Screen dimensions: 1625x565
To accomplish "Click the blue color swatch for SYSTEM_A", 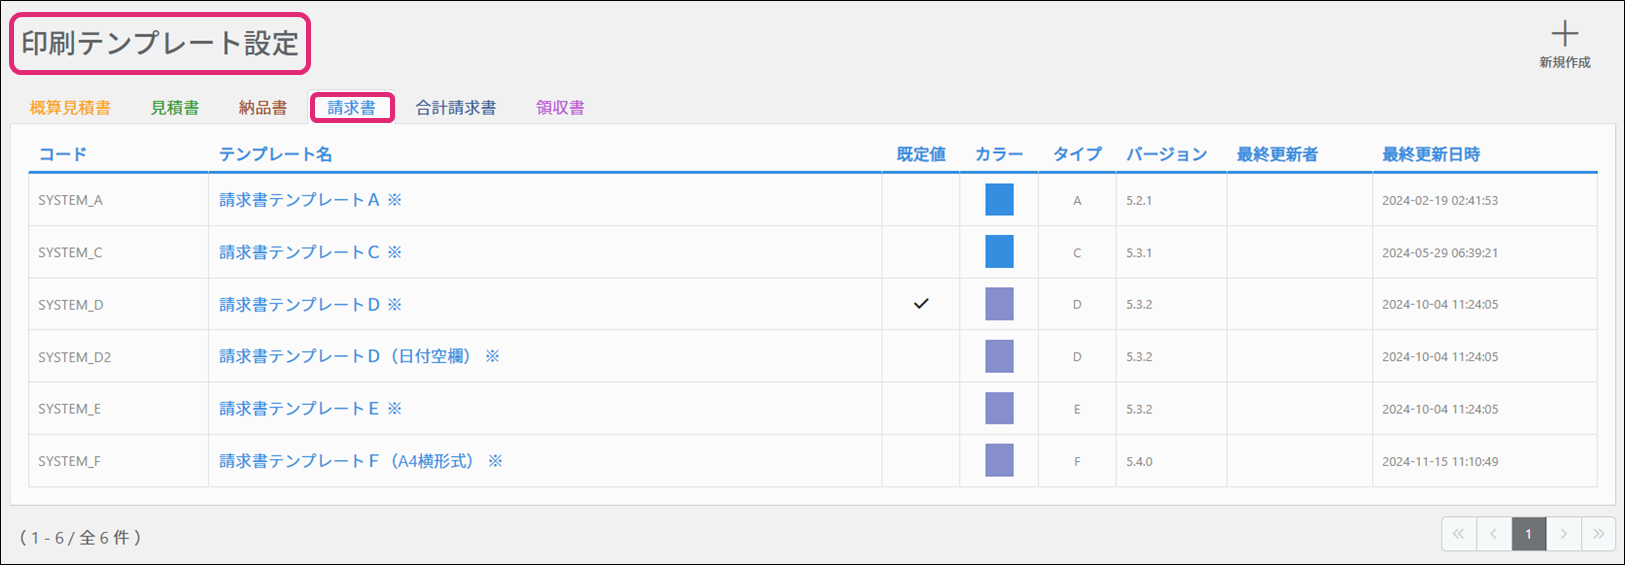I will tap(999, 200).
